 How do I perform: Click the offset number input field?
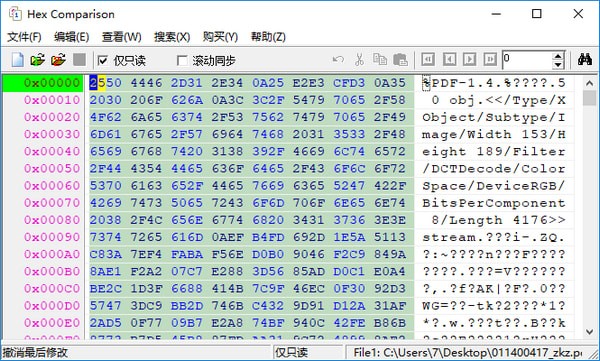click(528, 60)
